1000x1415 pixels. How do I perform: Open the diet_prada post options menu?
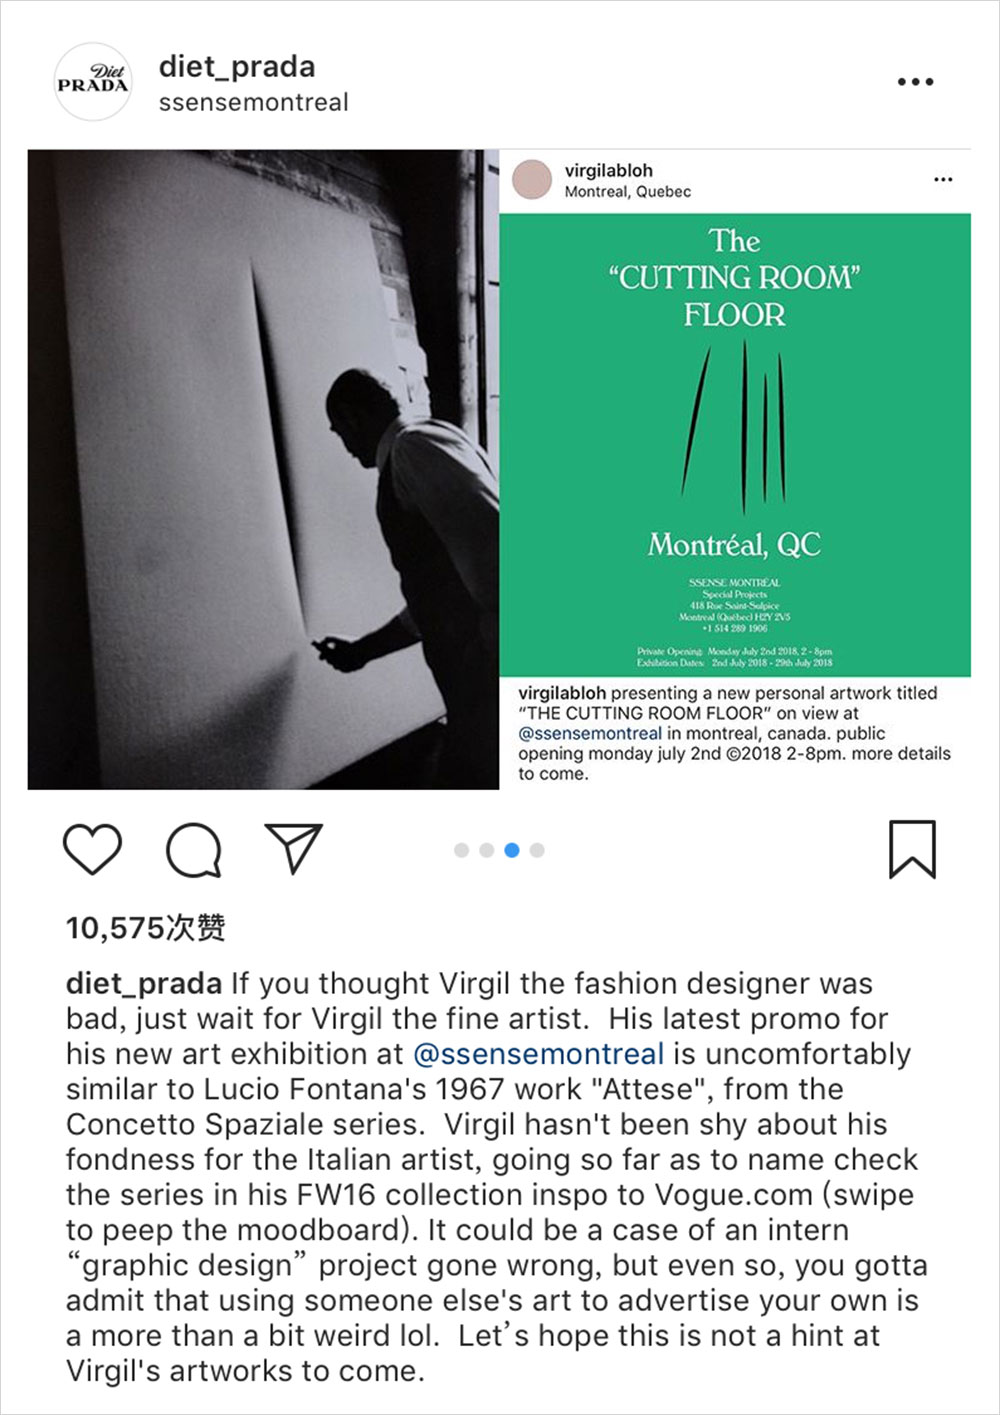click(915, 82)
